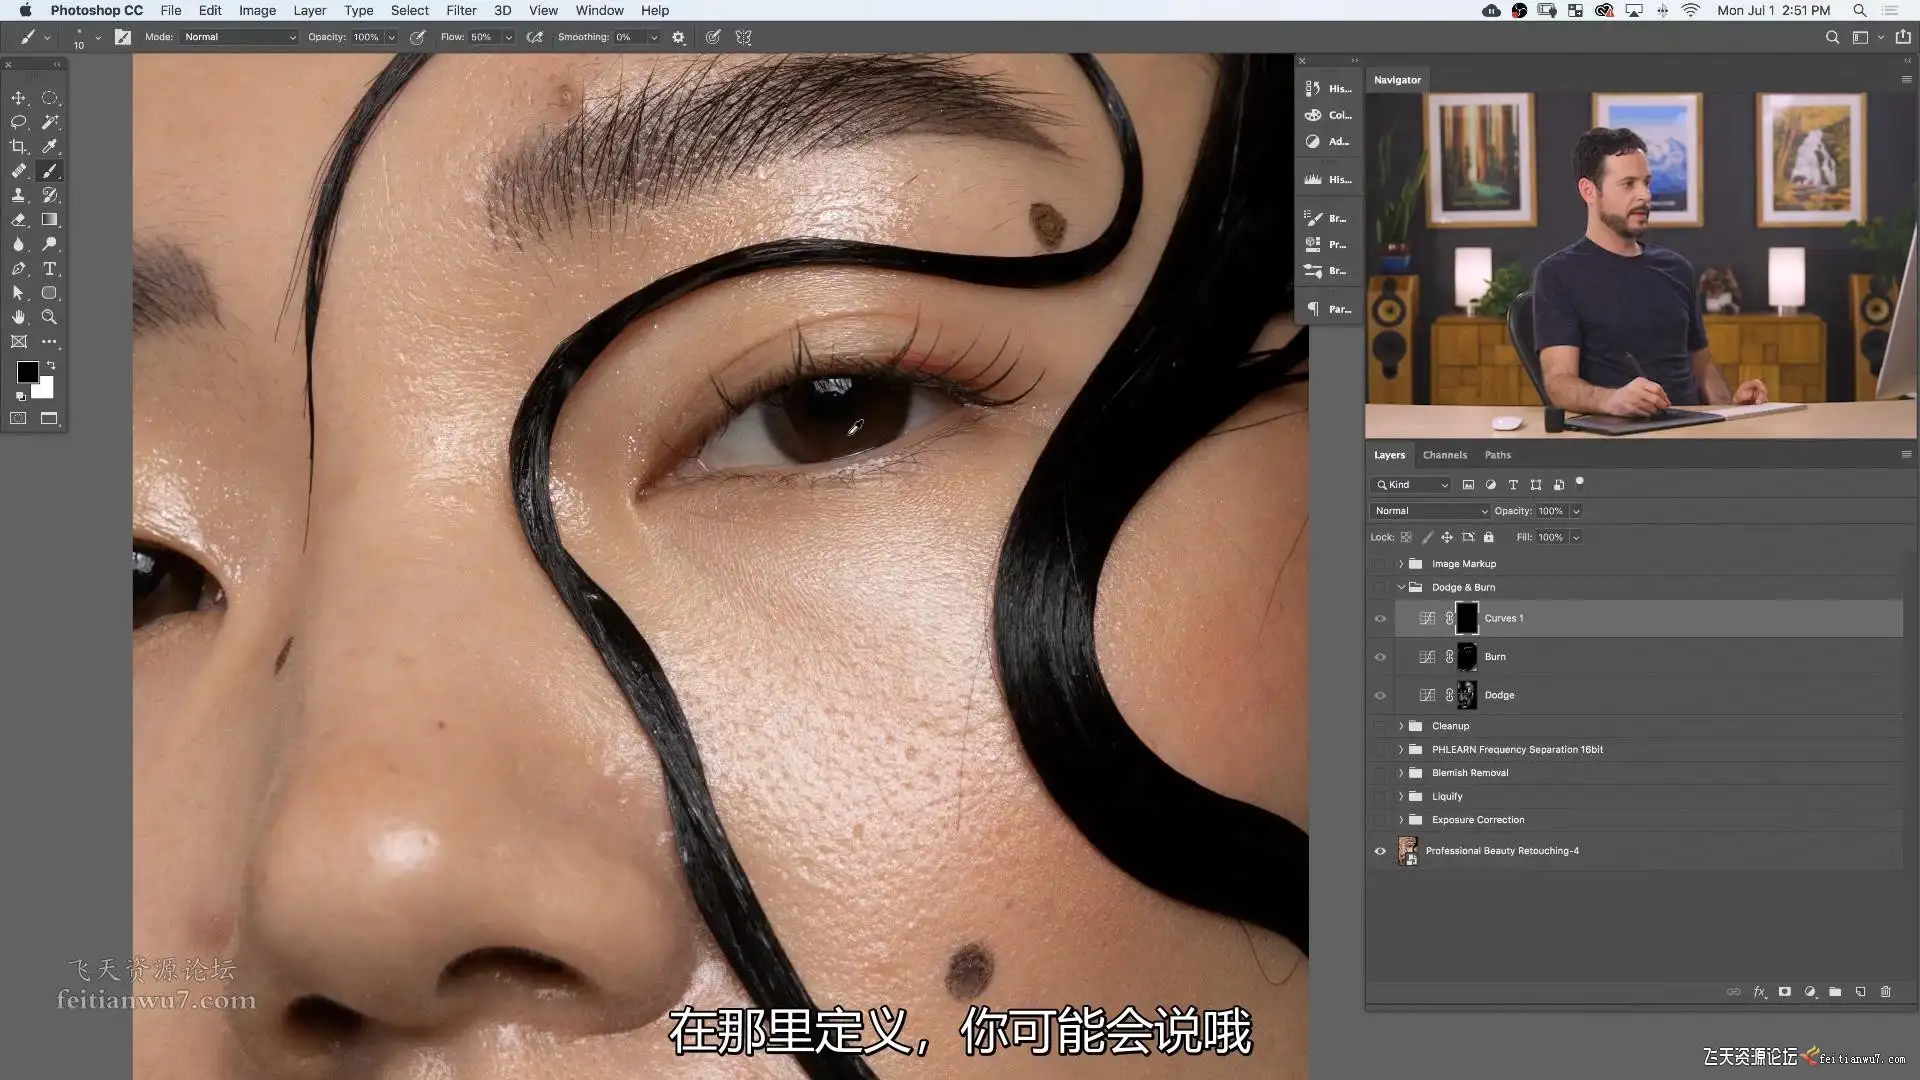Toggle visibility of Professional Beauty Retouching-4 layer

point(1380,851)
